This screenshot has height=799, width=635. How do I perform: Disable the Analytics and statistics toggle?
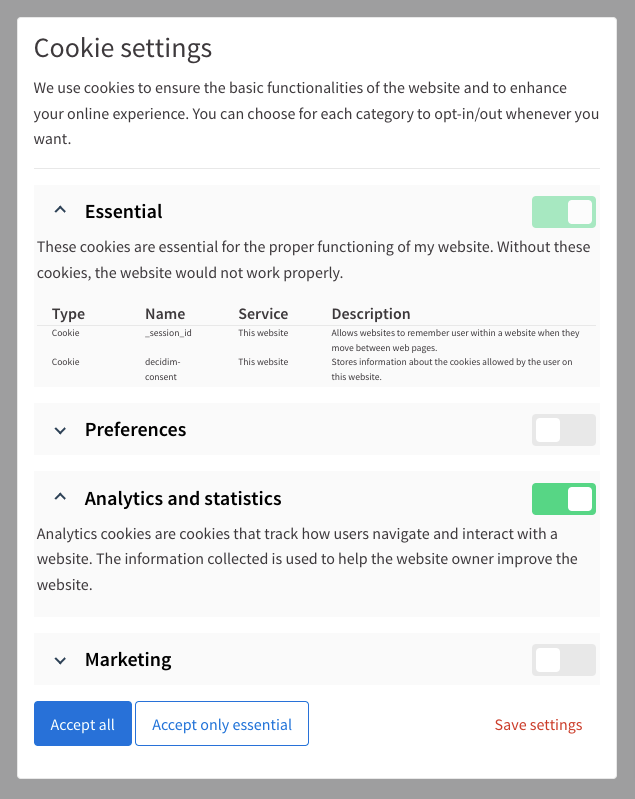[564, 499]
